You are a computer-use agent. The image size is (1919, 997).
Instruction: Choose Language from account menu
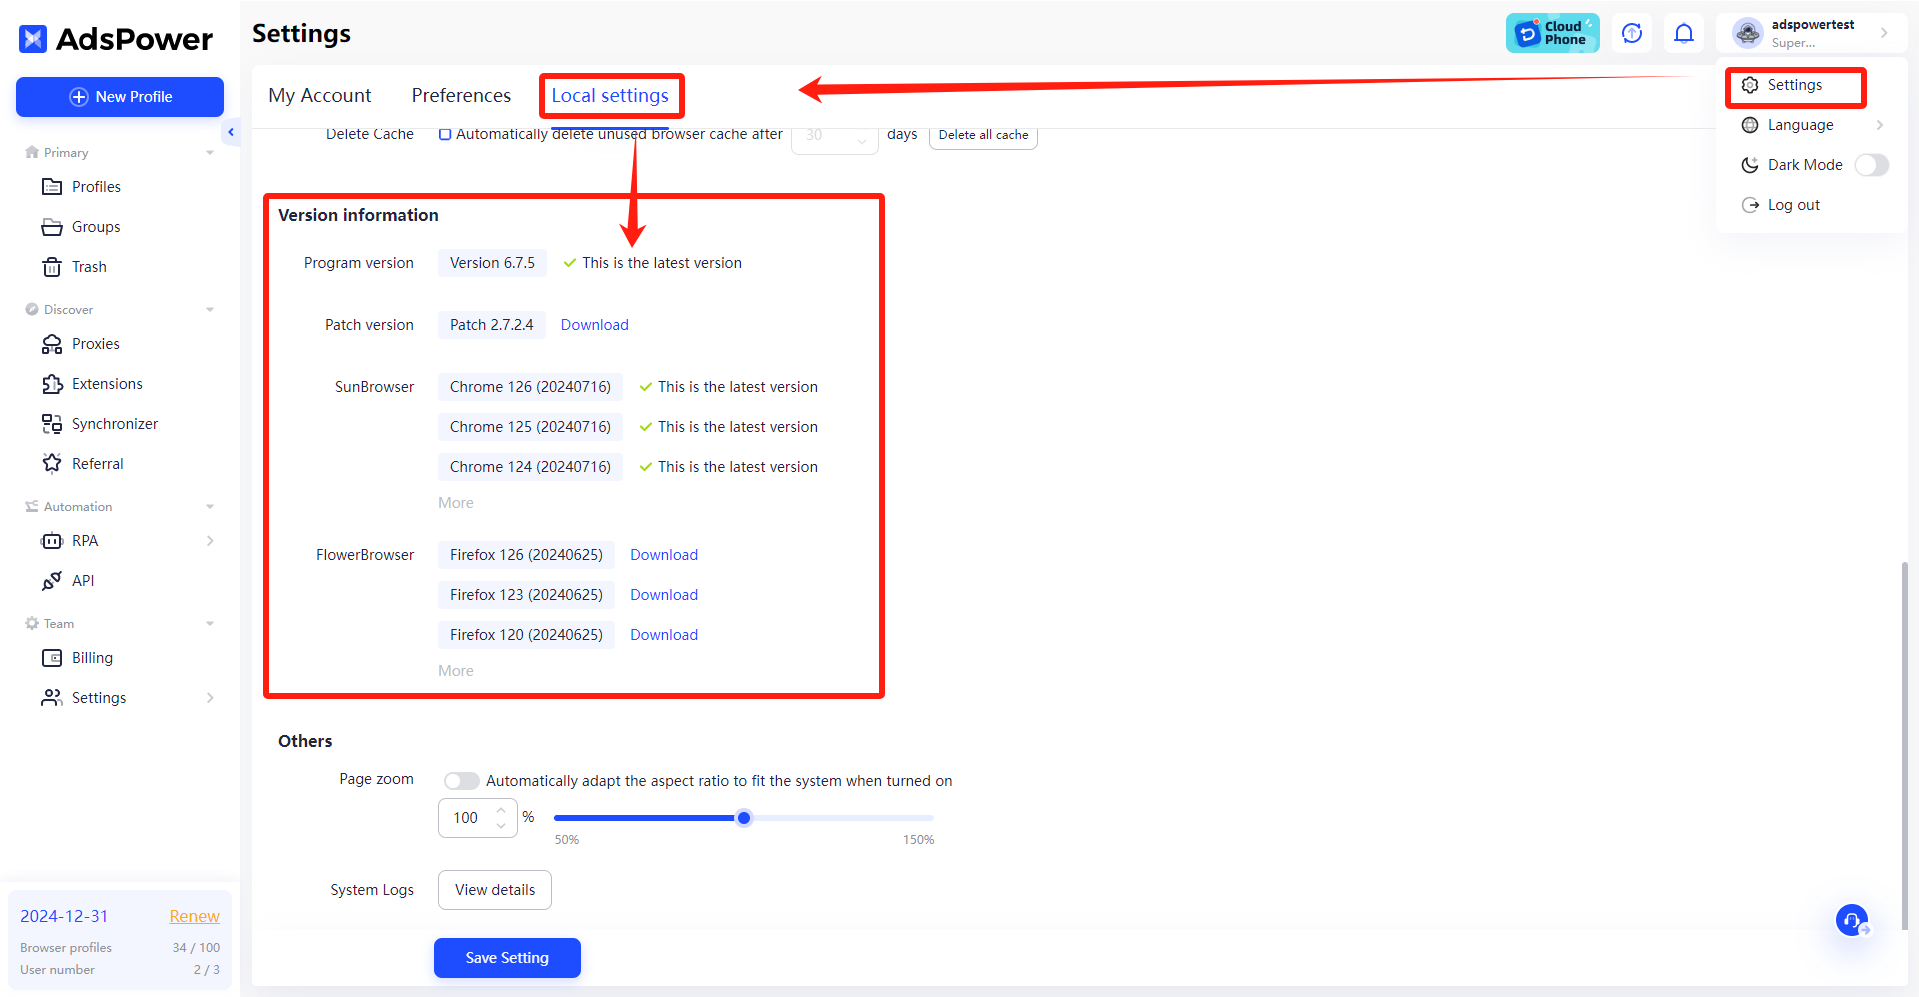(x=1801, y=125)
